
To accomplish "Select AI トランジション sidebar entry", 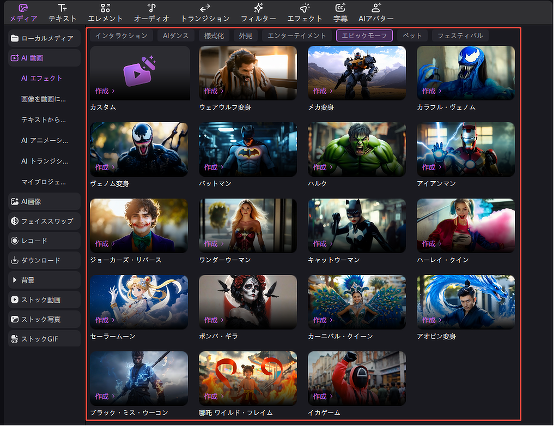I will pyautogui.click(x=45, y=161).
